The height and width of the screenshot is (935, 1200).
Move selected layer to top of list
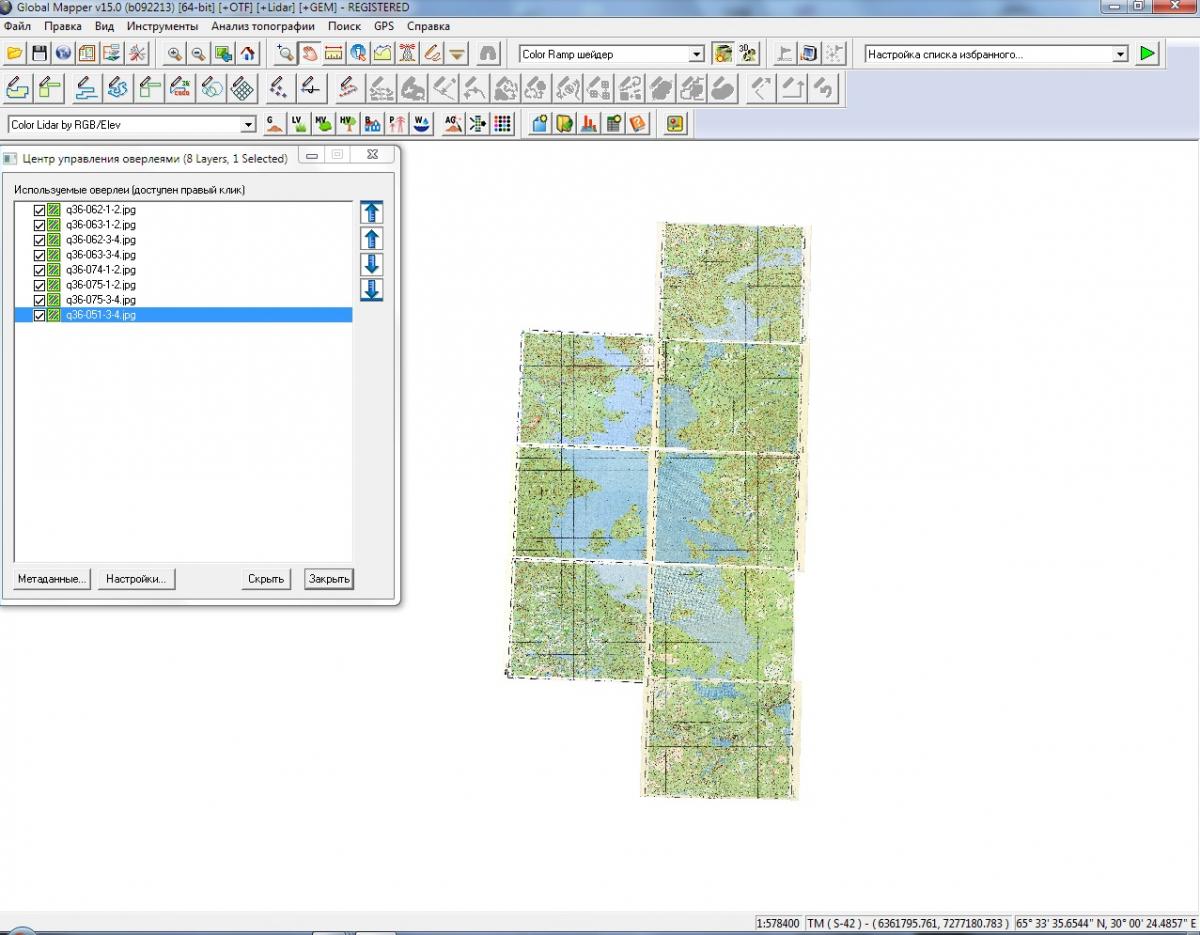(x=372, y=212)
